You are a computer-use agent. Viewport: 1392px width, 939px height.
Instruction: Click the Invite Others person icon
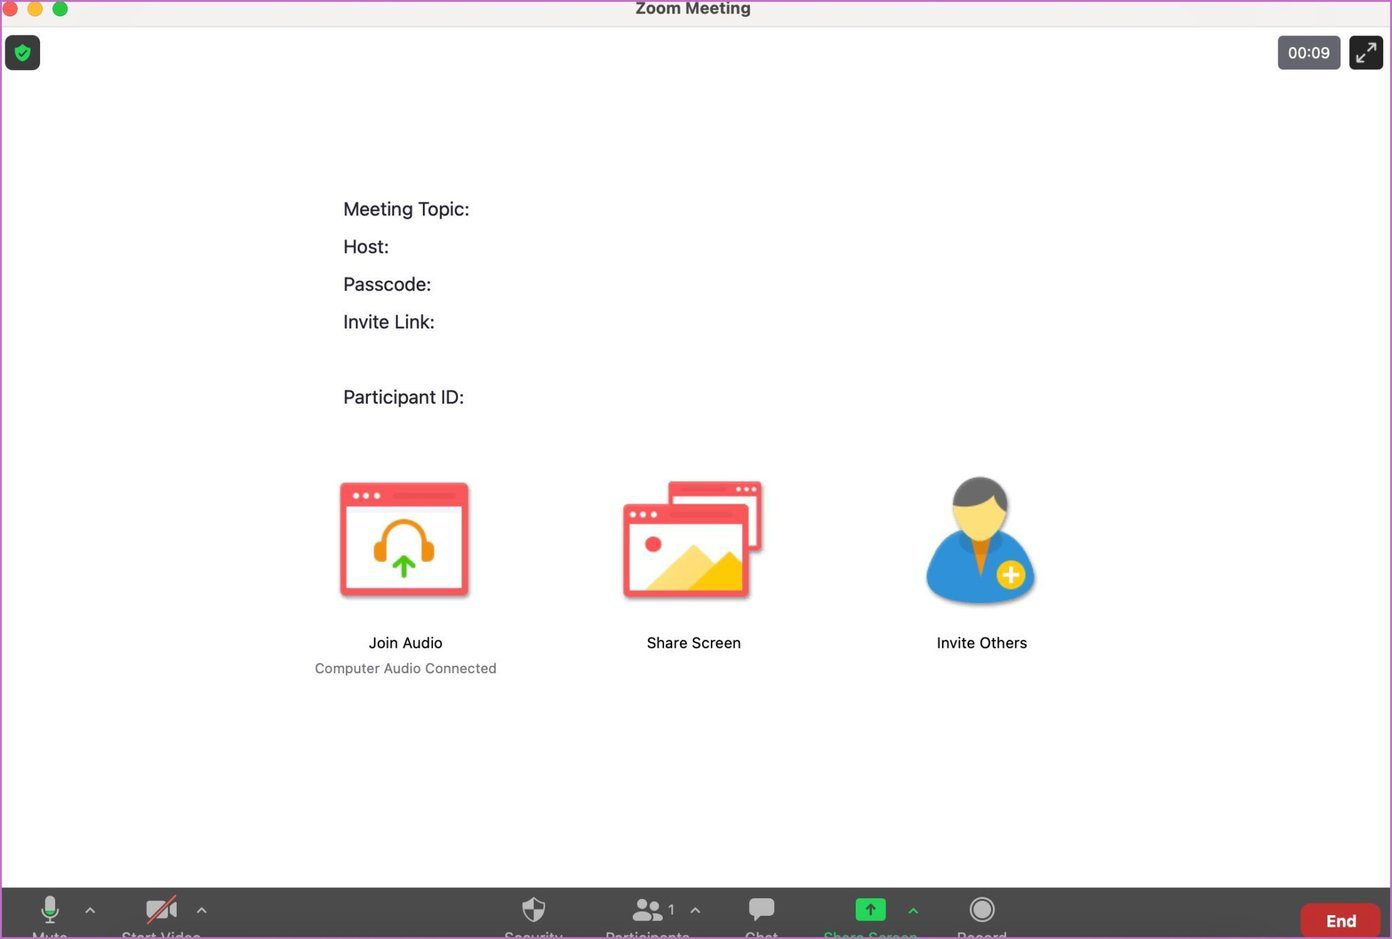[x=981, y=540]
